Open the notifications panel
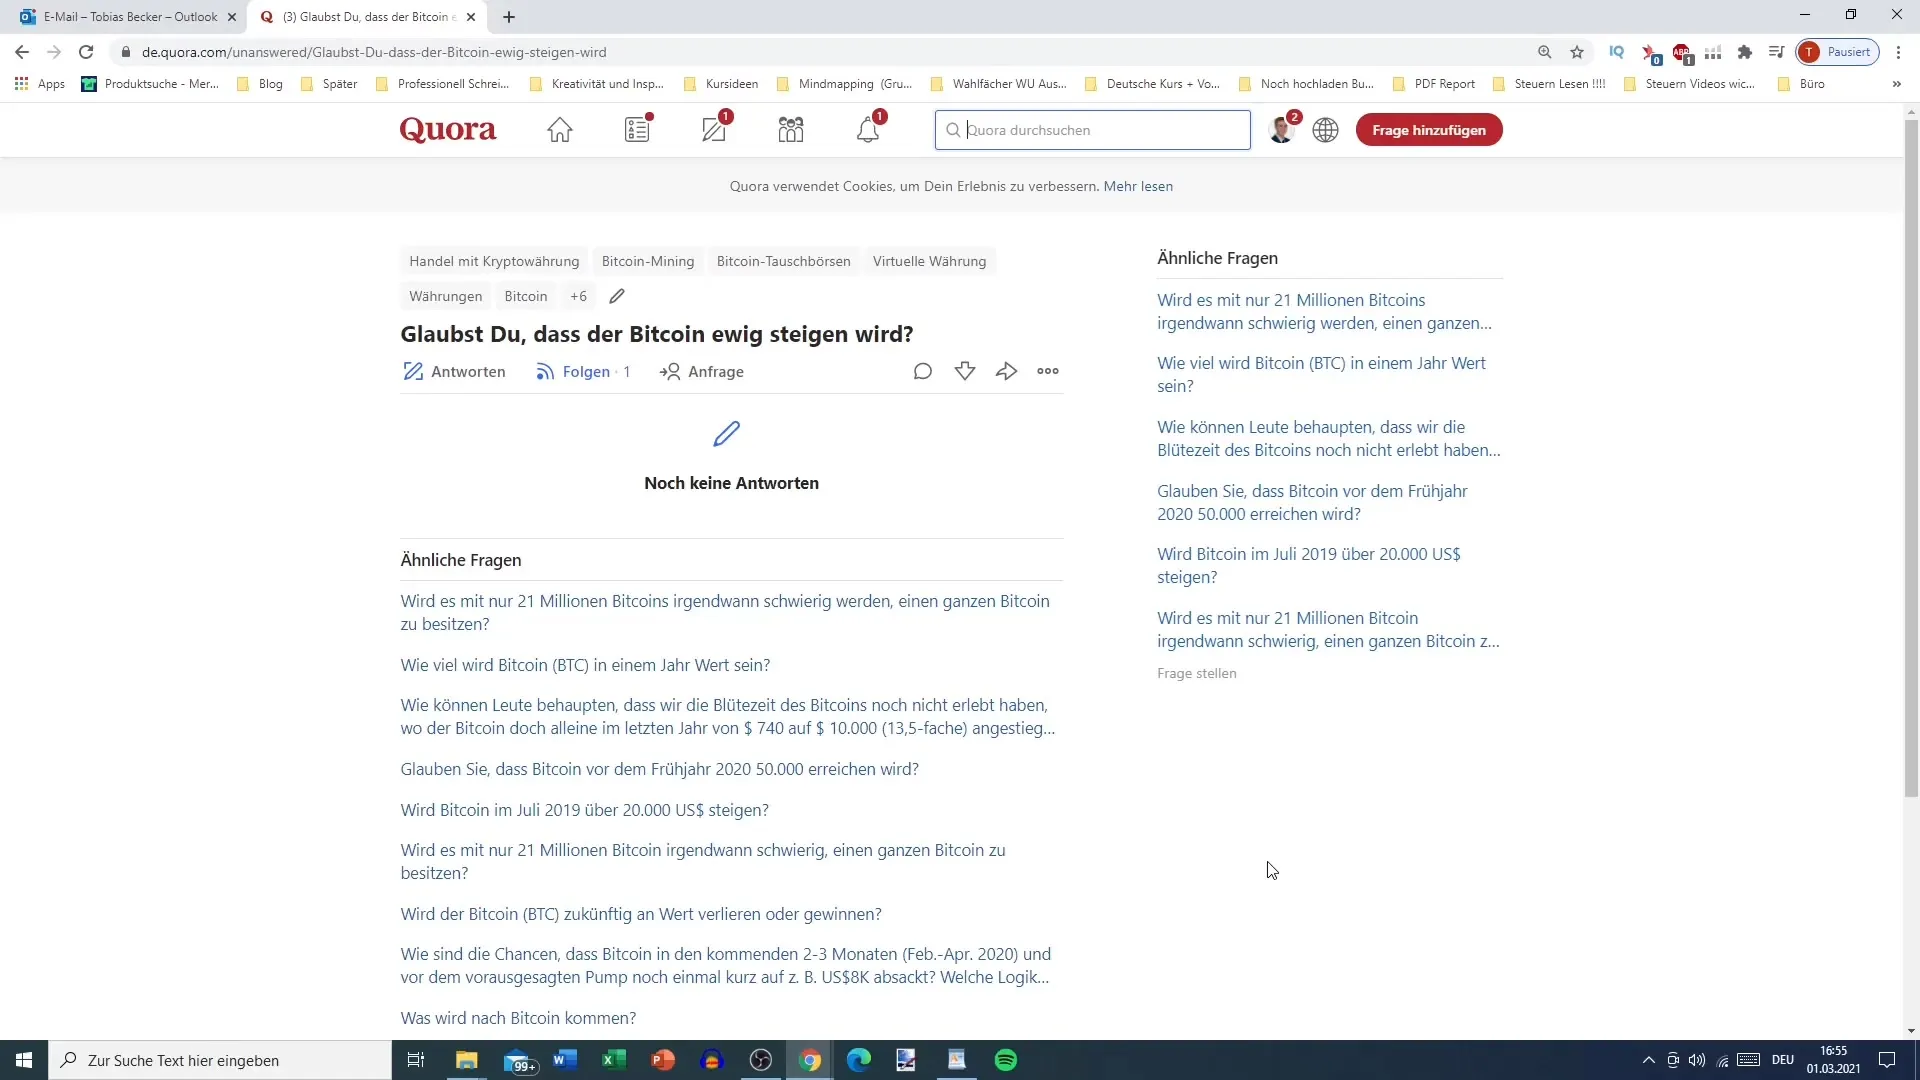Screen dimensions: 1920x1080 (869, 129)
